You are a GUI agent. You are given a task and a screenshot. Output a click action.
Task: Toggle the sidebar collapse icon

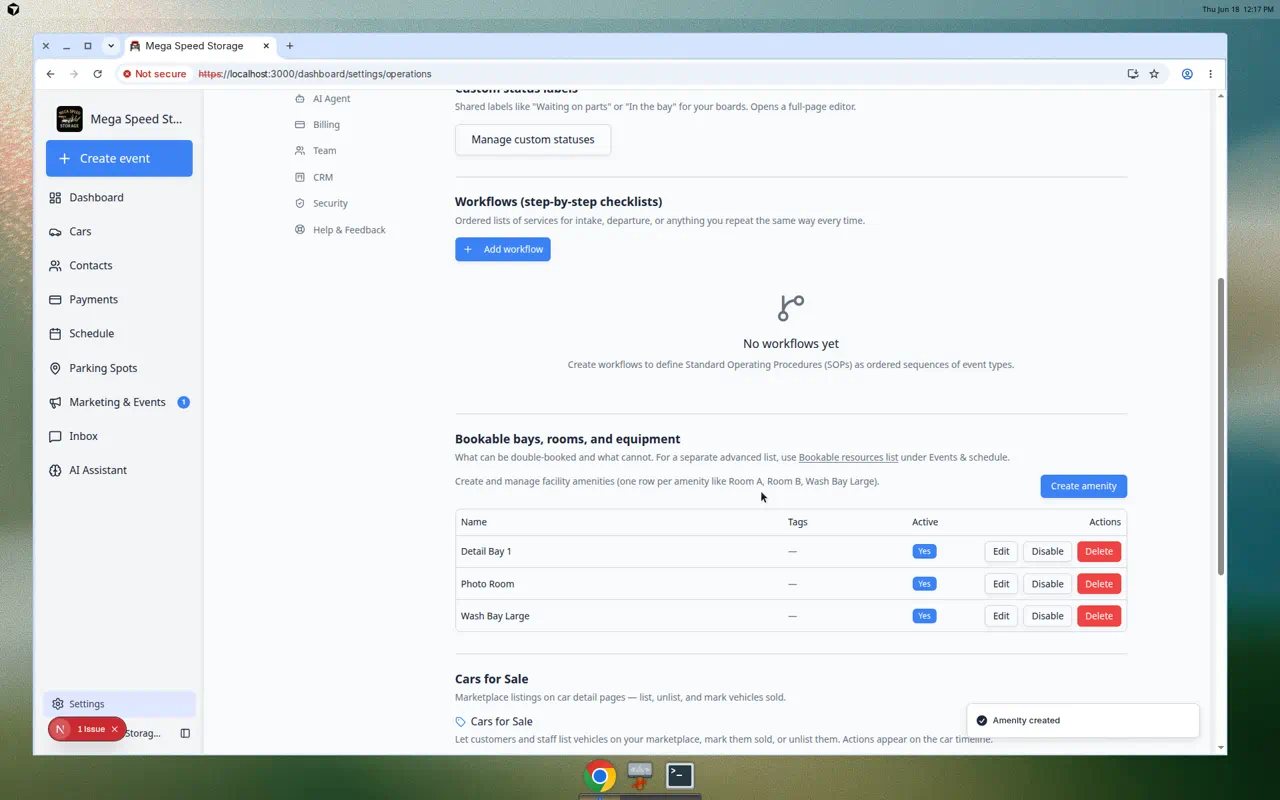pyautogui.click(x=185, y=733)
